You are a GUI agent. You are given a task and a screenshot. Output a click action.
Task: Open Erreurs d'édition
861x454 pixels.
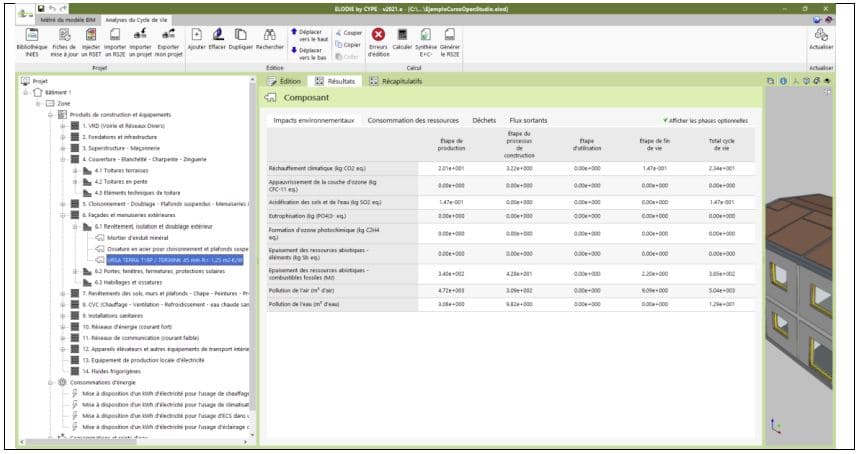coord(378,42)
